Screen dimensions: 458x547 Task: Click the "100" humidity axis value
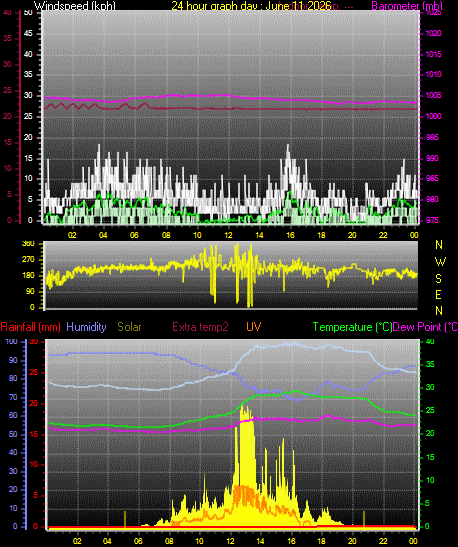[x=12, y=342]
